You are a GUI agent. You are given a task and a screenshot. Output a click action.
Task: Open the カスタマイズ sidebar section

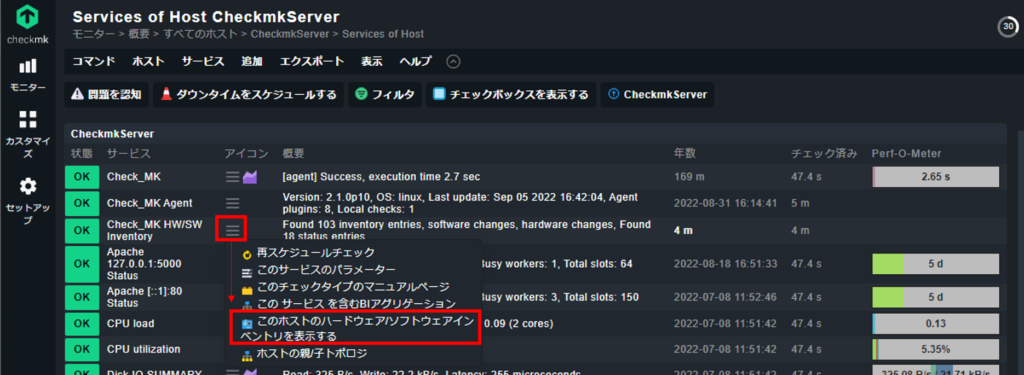click(27, 134)
